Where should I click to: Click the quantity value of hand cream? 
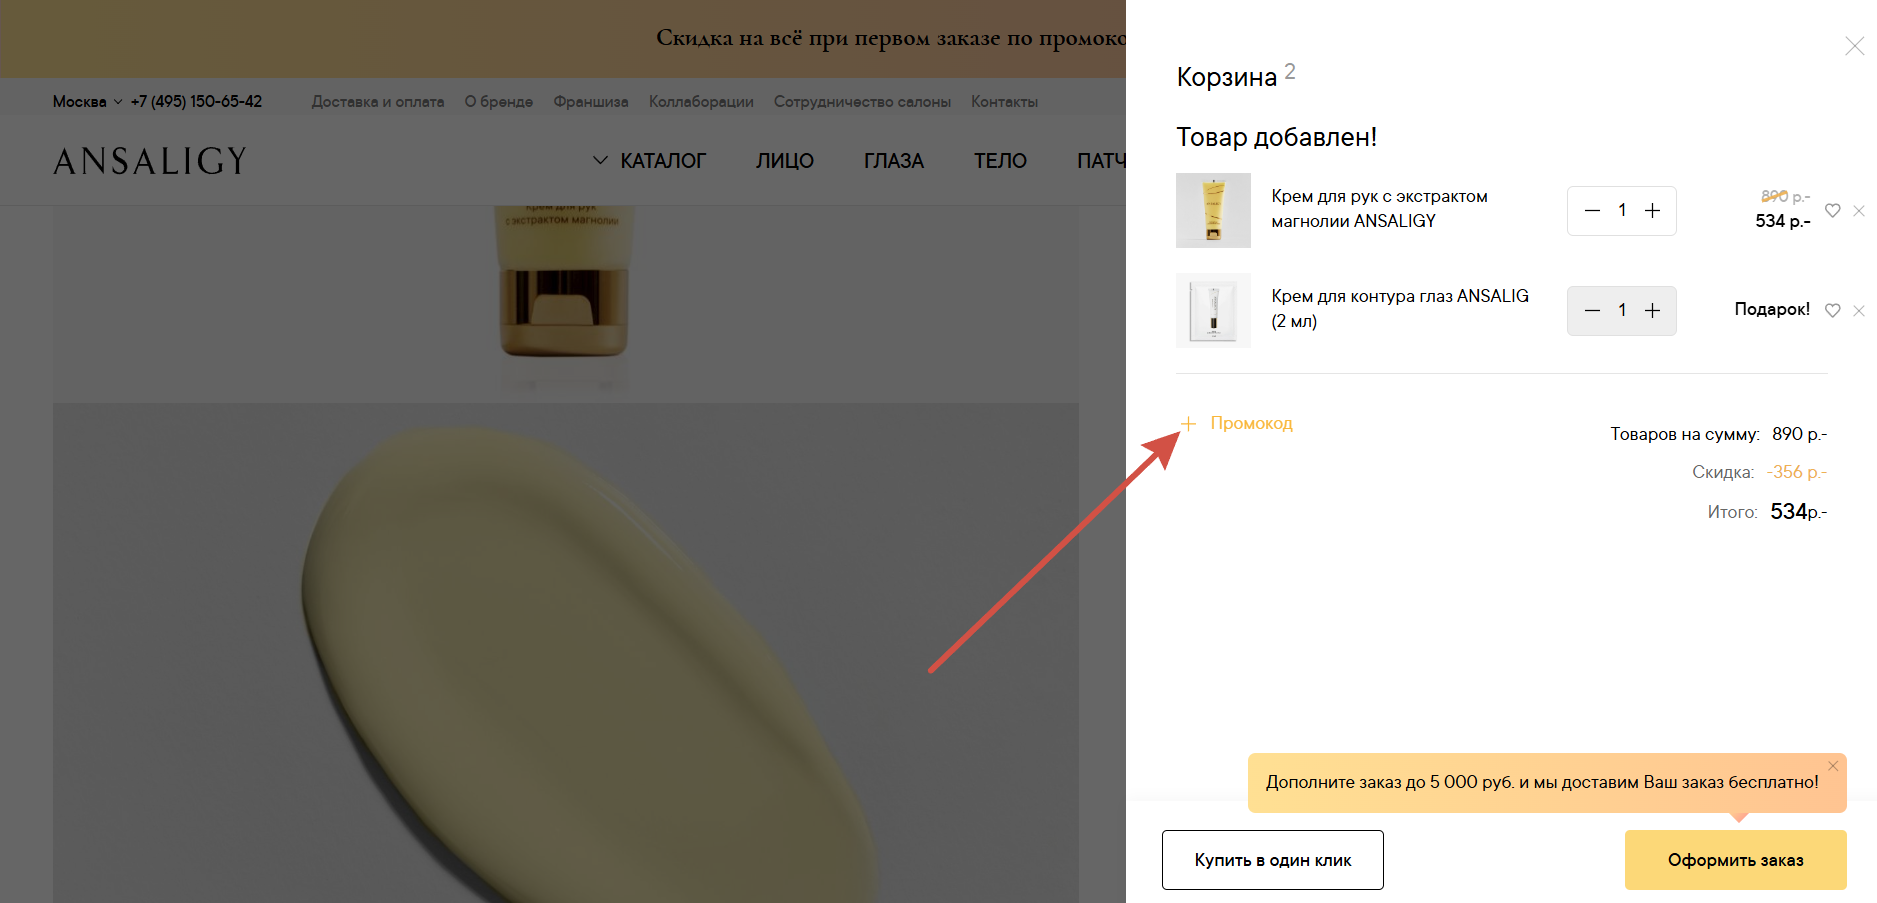(1622, 210)
